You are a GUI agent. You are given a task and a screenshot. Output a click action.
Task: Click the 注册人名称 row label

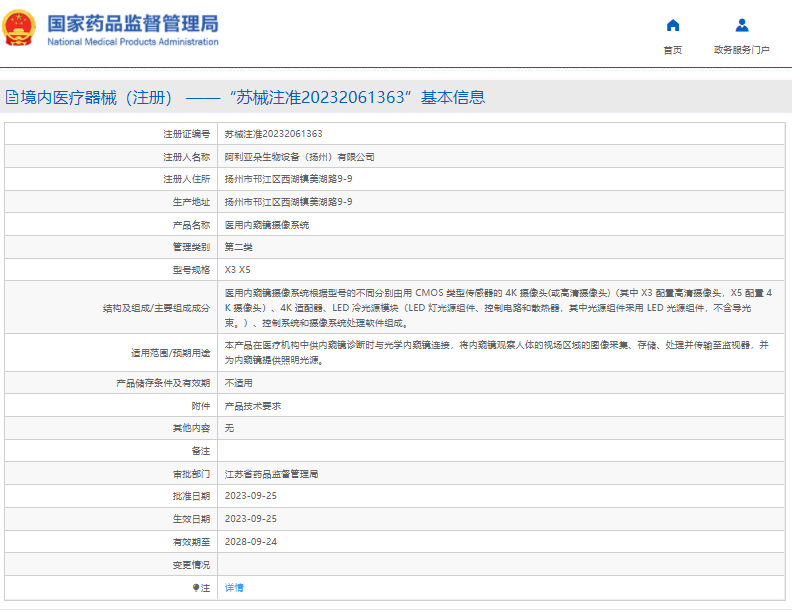186,157
